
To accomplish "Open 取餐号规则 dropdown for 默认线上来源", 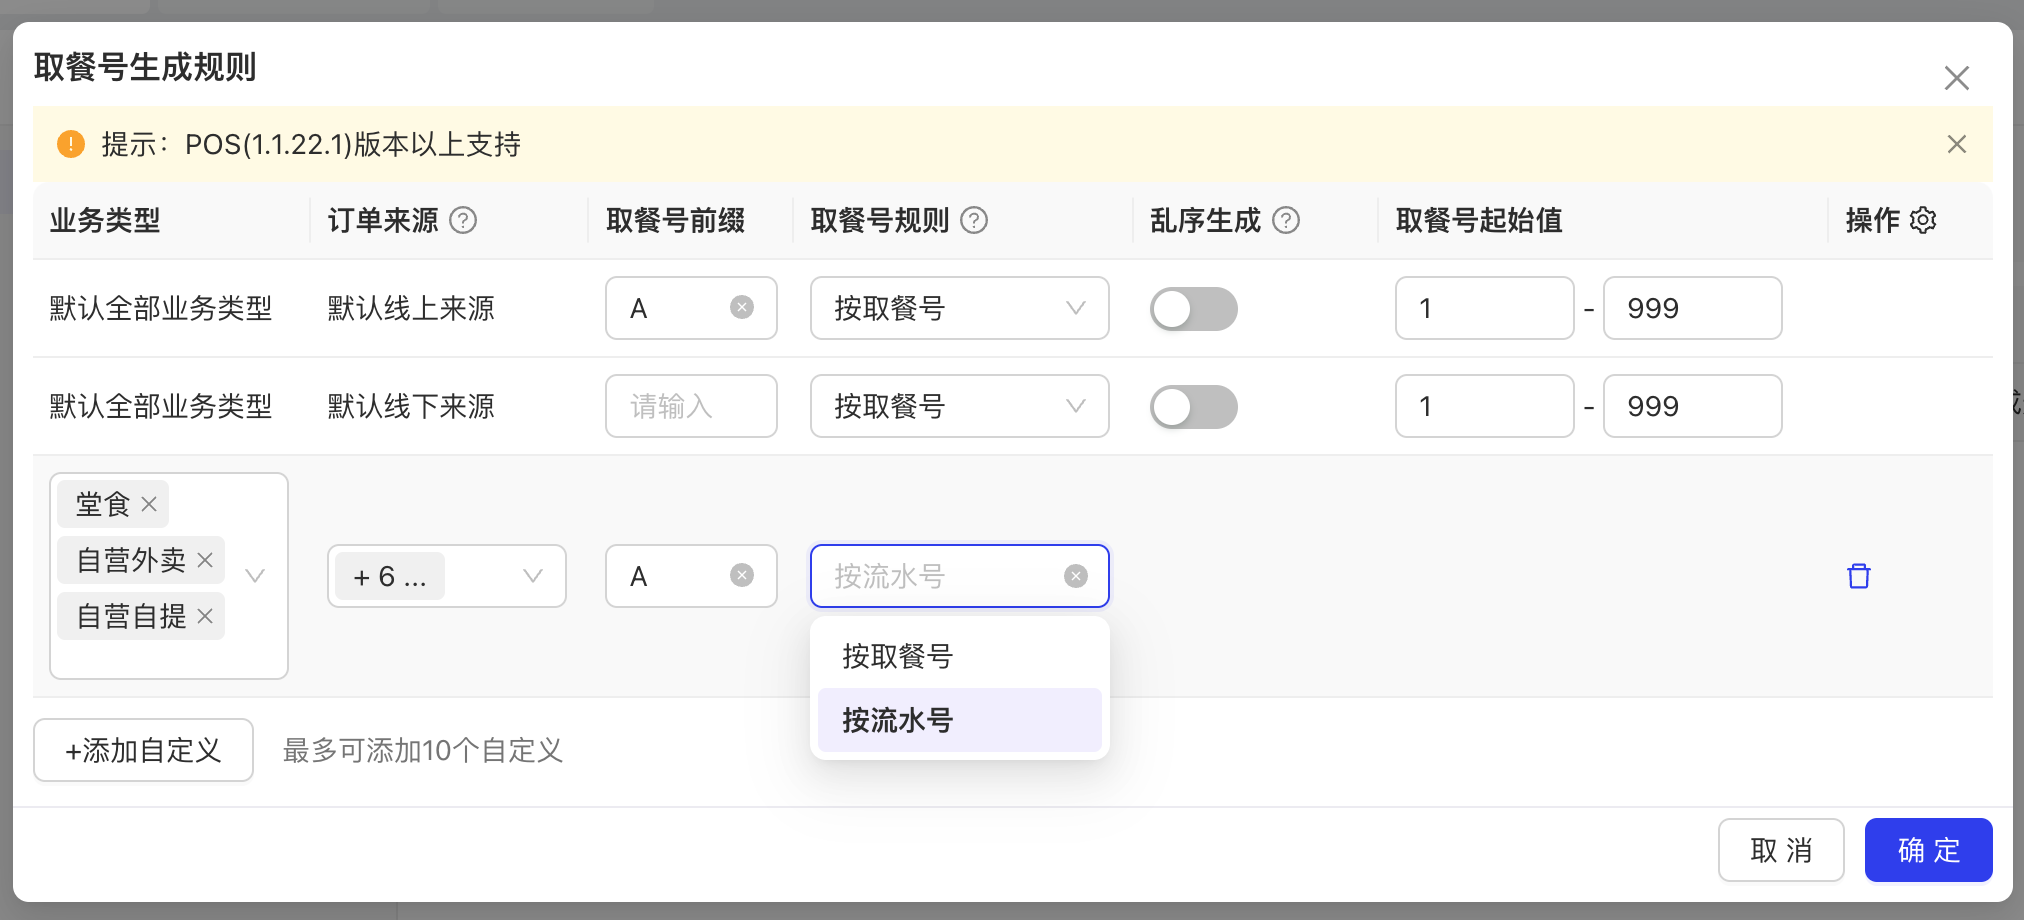I will pyautogui.click(x=959, y=308).
